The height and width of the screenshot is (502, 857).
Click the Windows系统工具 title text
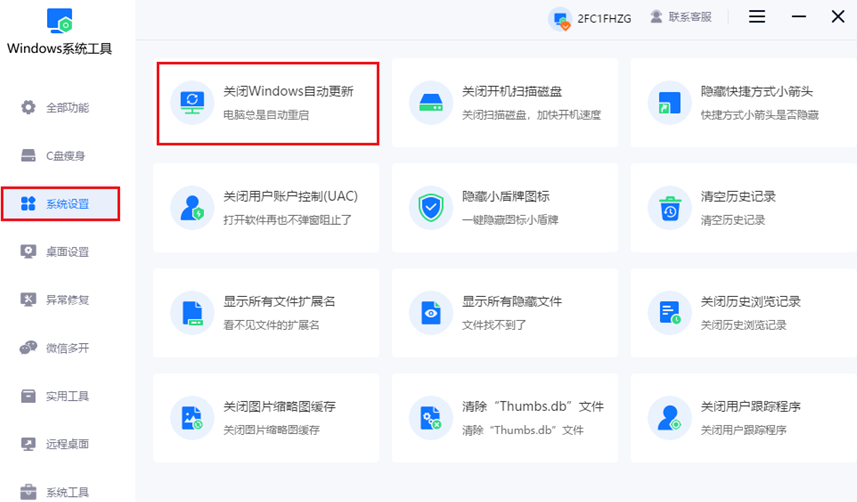pos(60,49)
